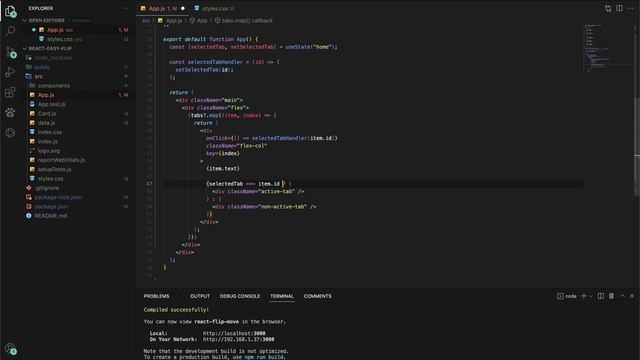Collapse the REACT-EASY-FLIP project section
The width and height of the screenshot is (640, 360).
tap(25, 48)
